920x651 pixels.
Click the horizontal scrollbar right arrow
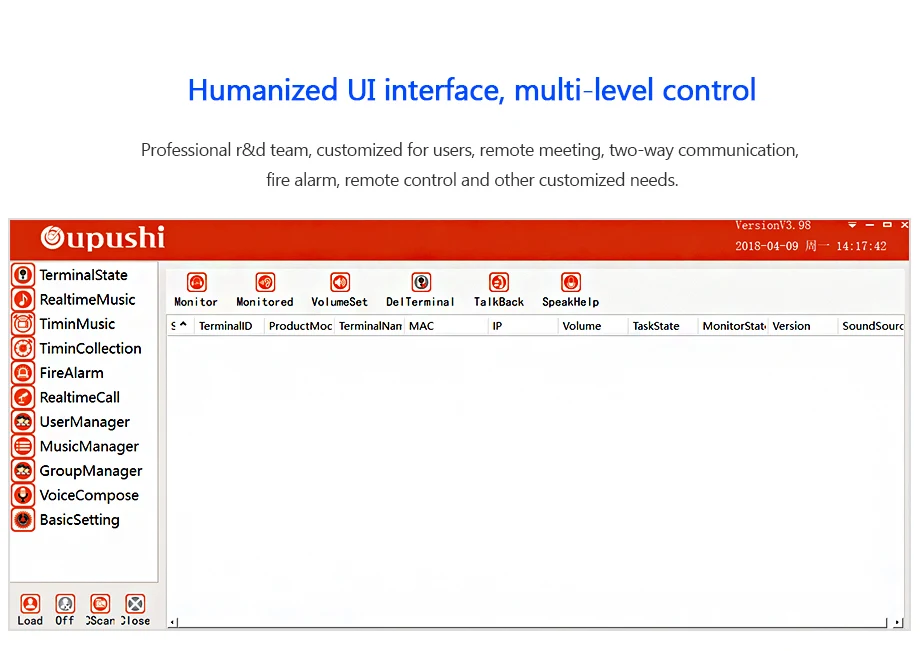pyautogui.click(x=898, y=622)
